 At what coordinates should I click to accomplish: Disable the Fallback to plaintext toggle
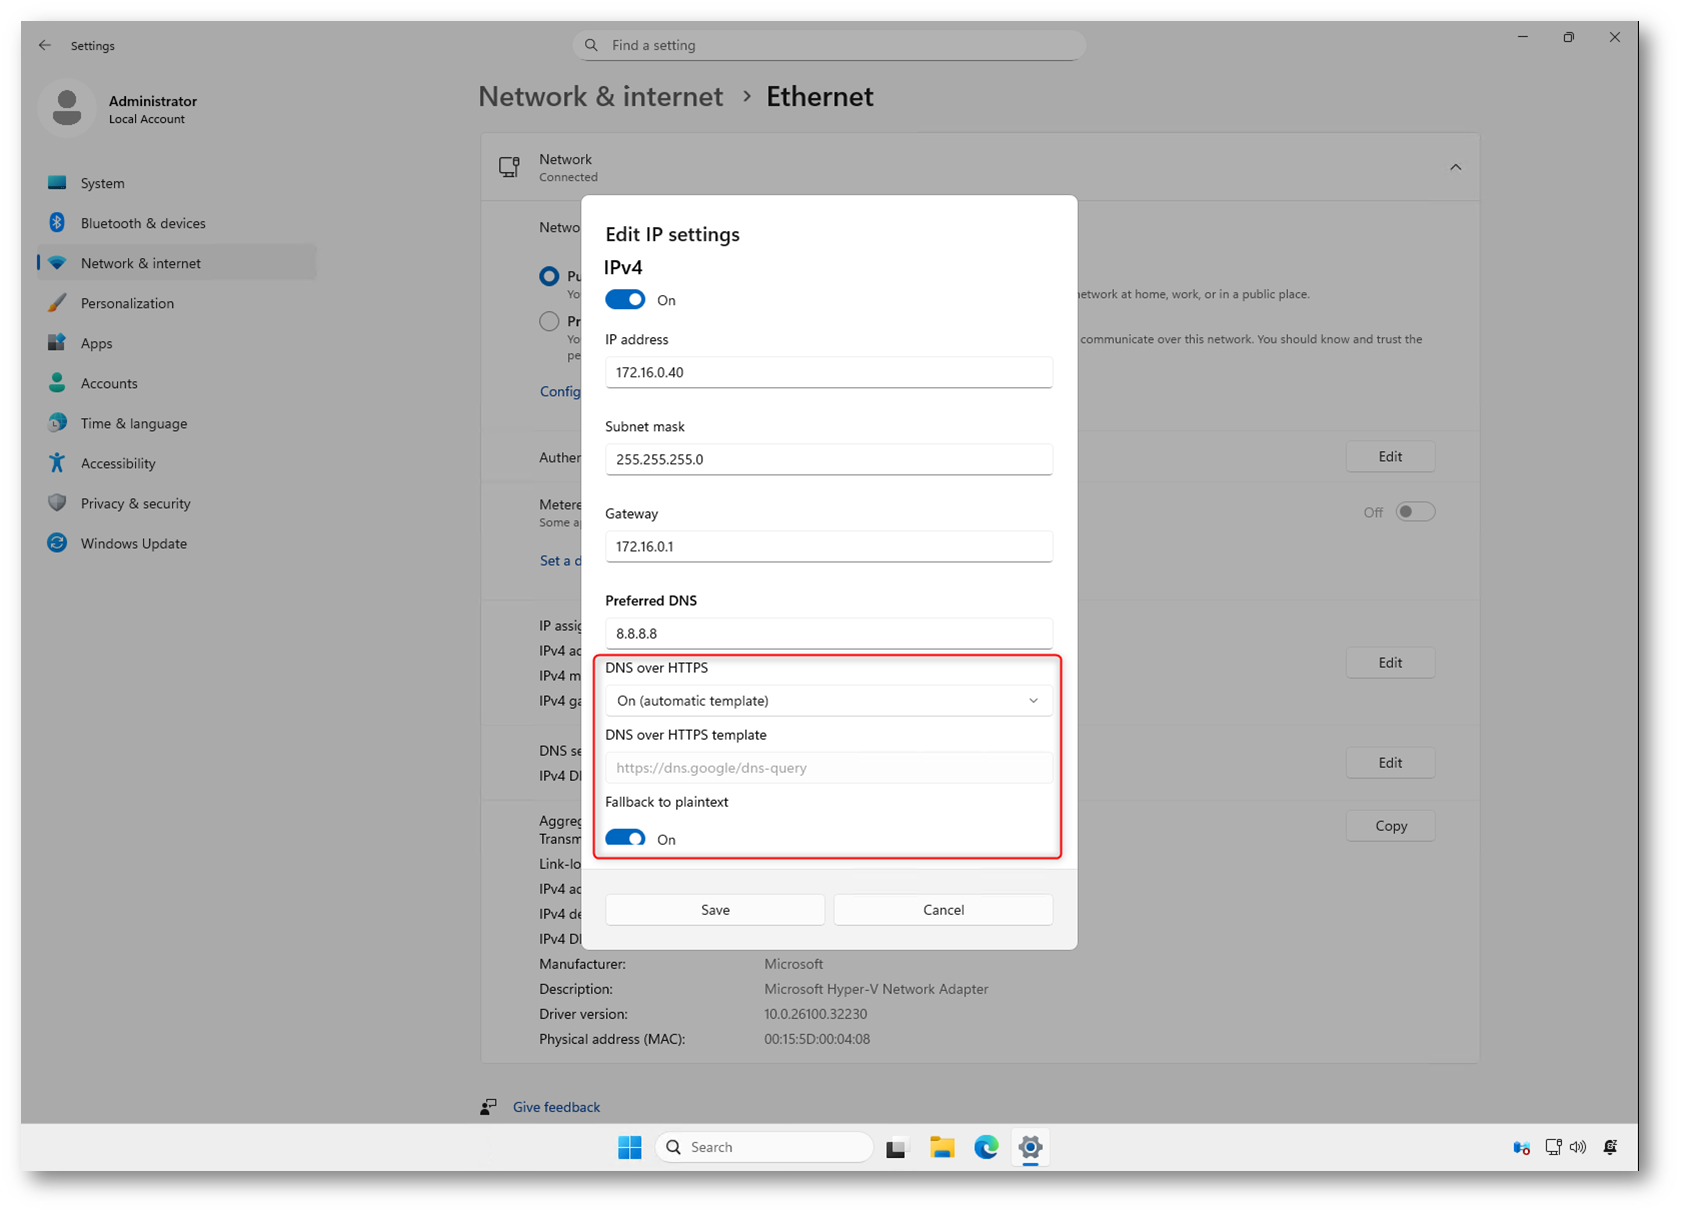625,838
